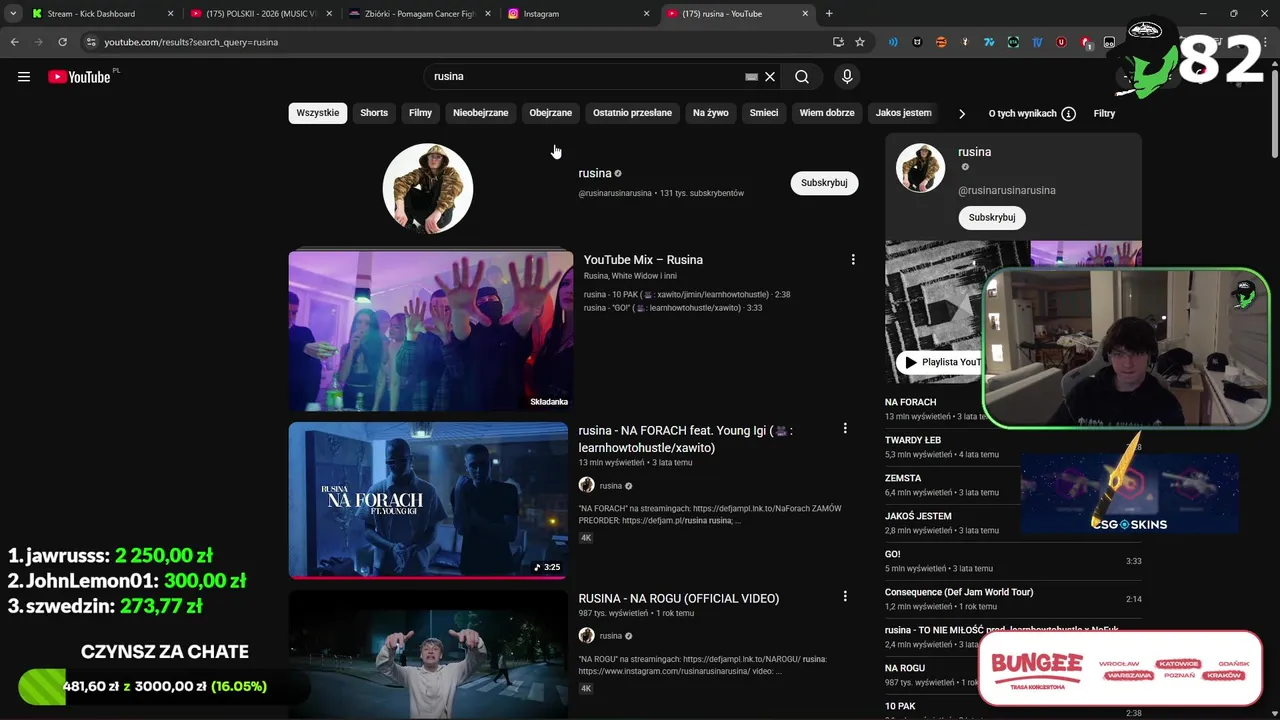This screenshot has height=720, width=1280.
Task: Bookmark this page with the star icon
Action: click(860, 42)
